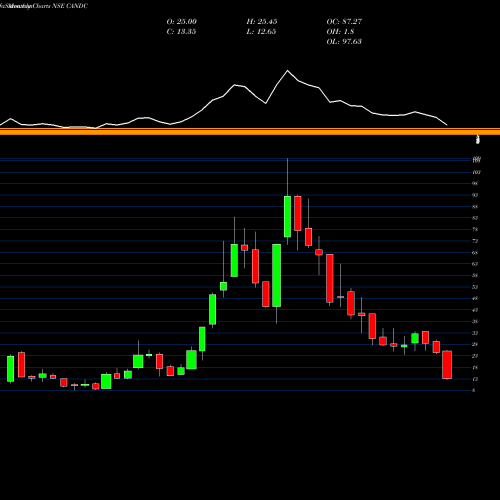Click the highest peak of the white line chart
The height and width of the screenshot is (500, 500).
point(288,71)
